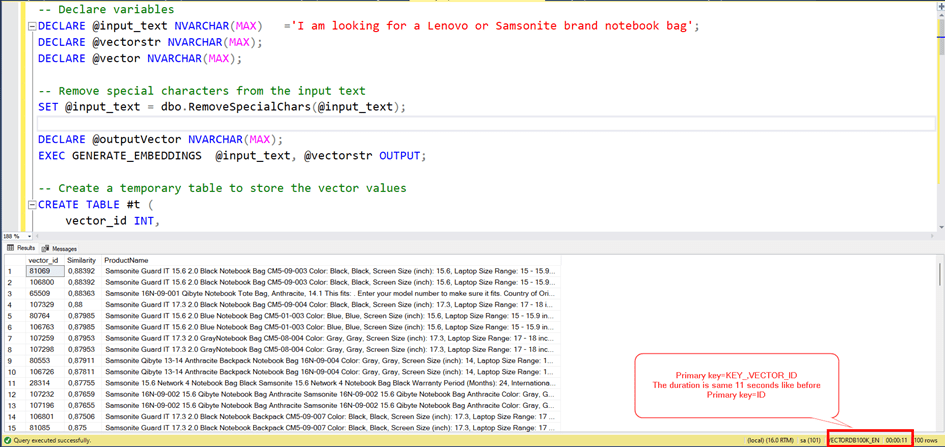The width and height of the screenshot is (945, 447).
Task: Select cell with vector_id 81069
Action: (45, 271)
